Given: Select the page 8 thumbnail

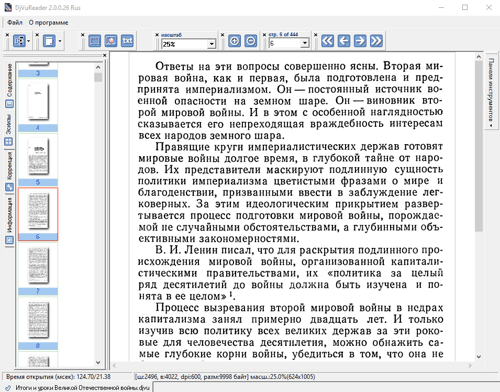Looking at the screenshot, I should (38, 323).
